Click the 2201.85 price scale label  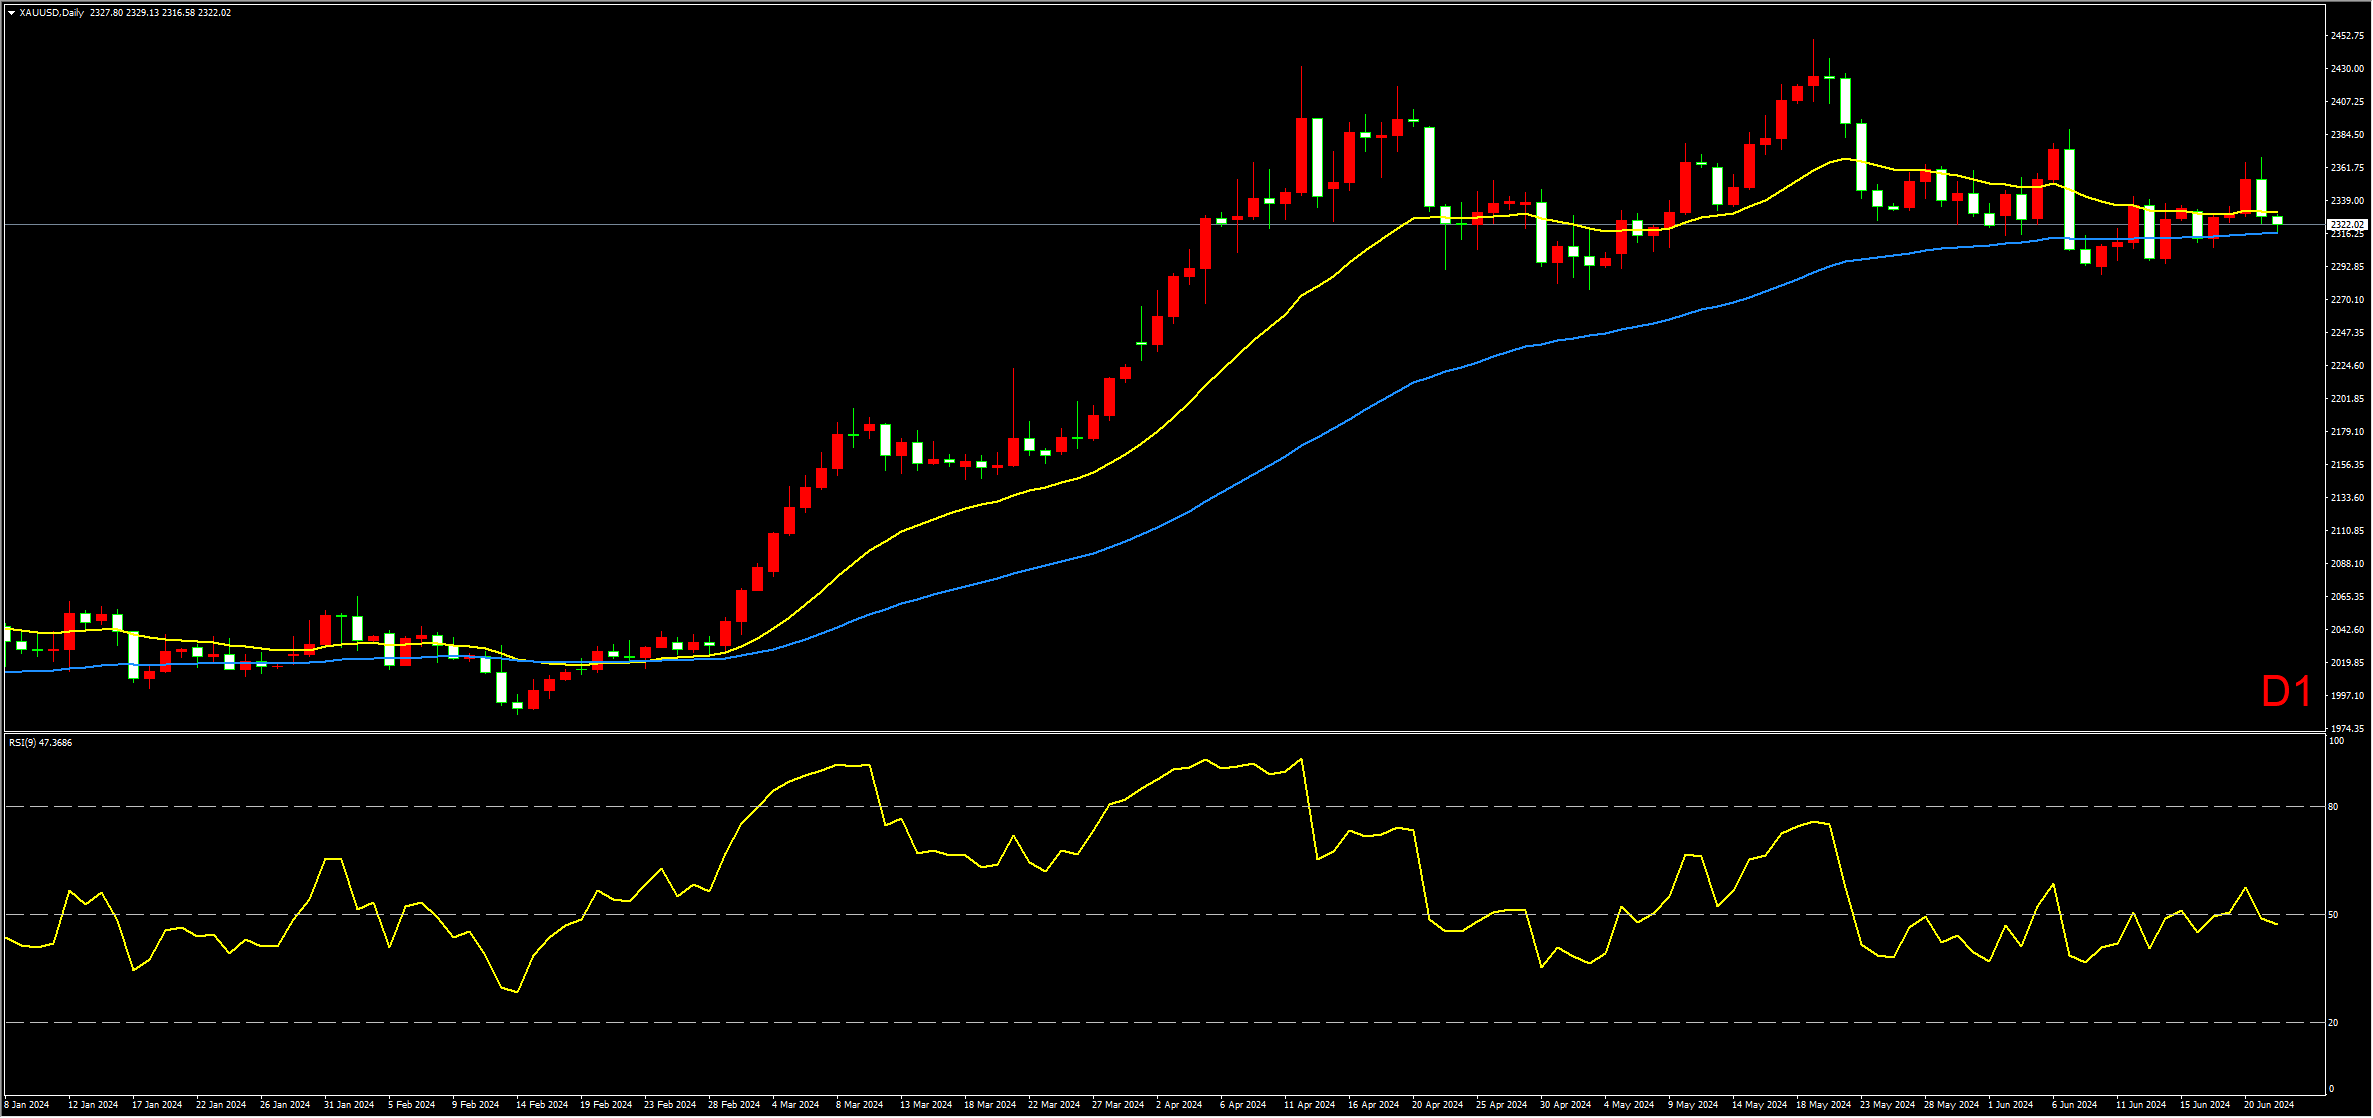pyautogui.click(x=2347, y=399)
